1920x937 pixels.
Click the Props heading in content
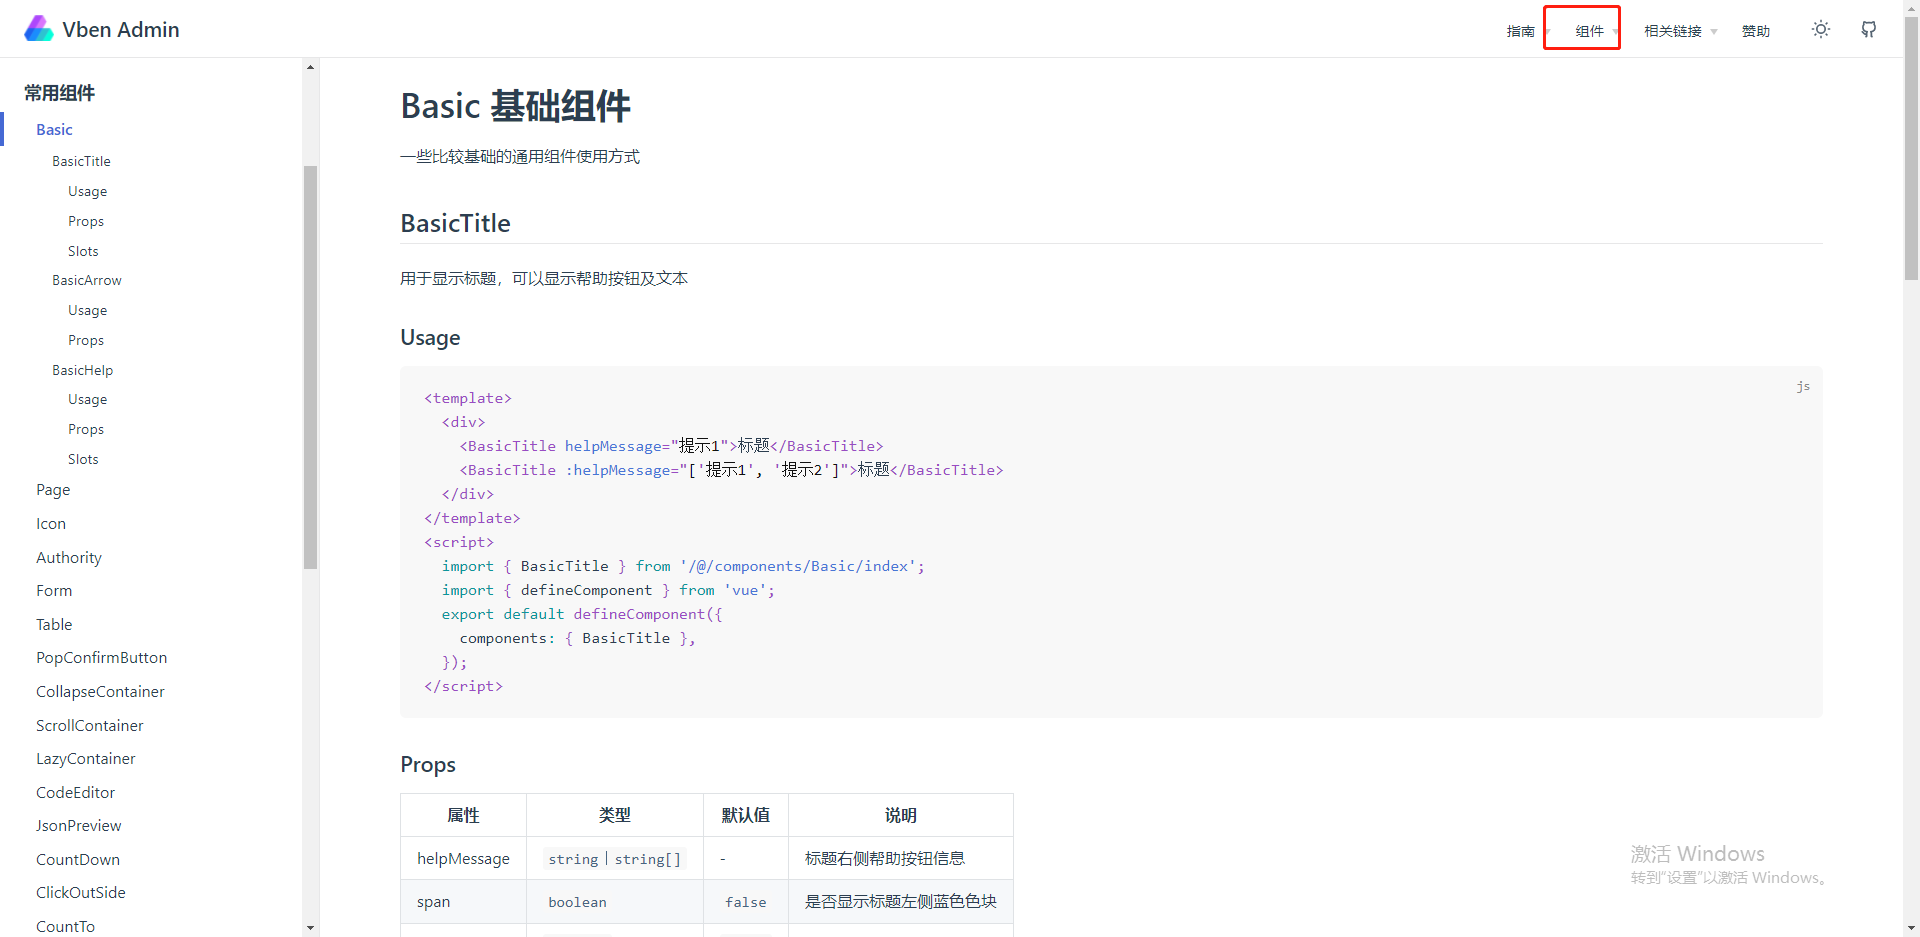(428, 765)
